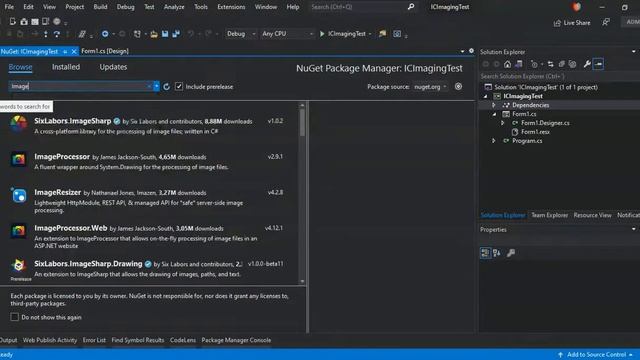
Task: Open the Any CPU platform dropdown
Action: click(287, 34)
